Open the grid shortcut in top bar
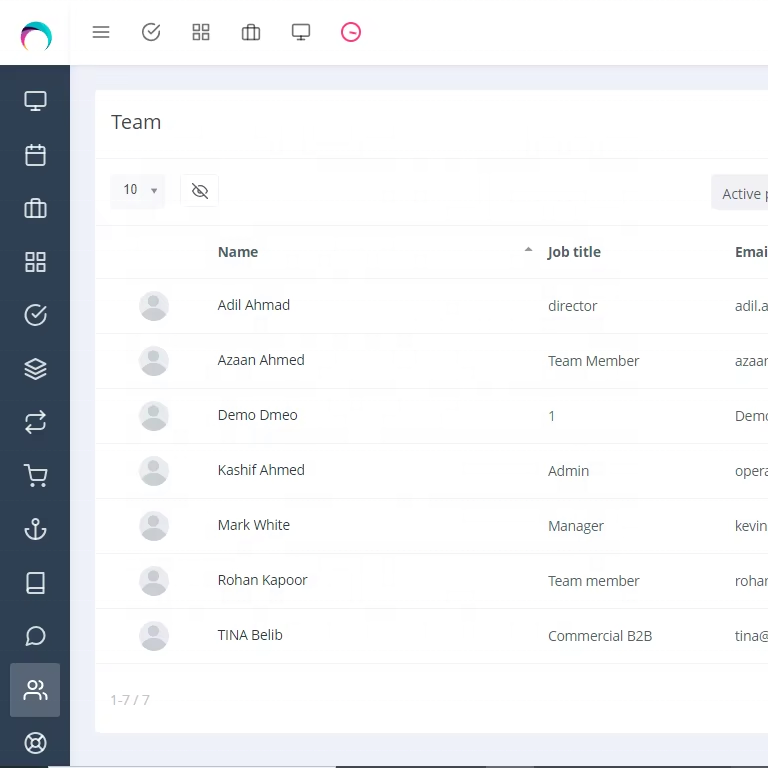 click(201, 32)
